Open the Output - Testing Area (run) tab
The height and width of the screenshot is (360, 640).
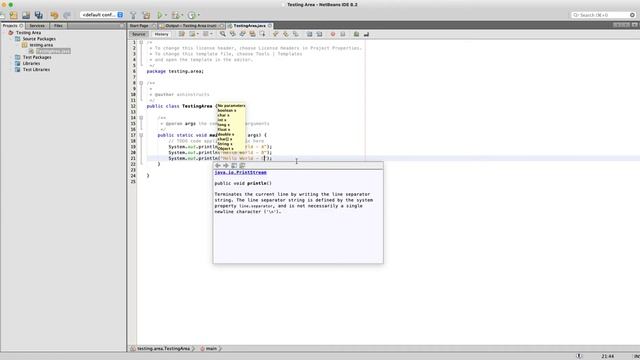[x=191, y=25]
